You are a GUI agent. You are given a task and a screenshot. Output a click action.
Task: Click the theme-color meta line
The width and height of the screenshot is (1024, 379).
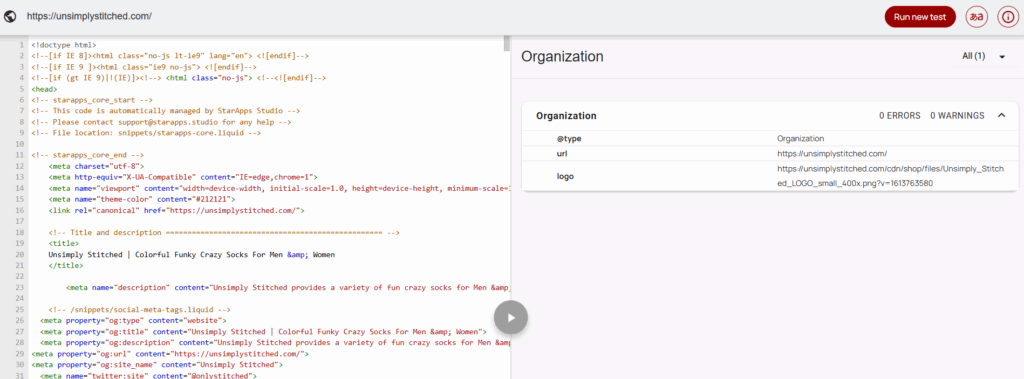coord(142,199)
